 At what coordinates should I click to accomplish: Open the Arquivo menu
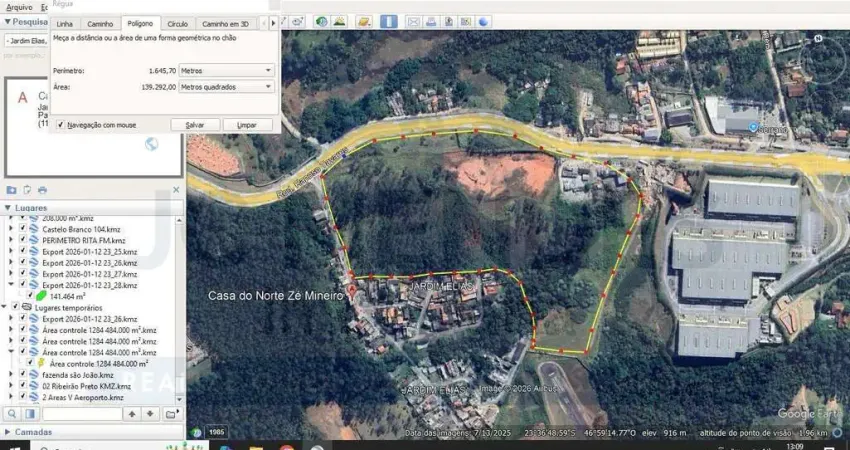(x=19, y=8)
